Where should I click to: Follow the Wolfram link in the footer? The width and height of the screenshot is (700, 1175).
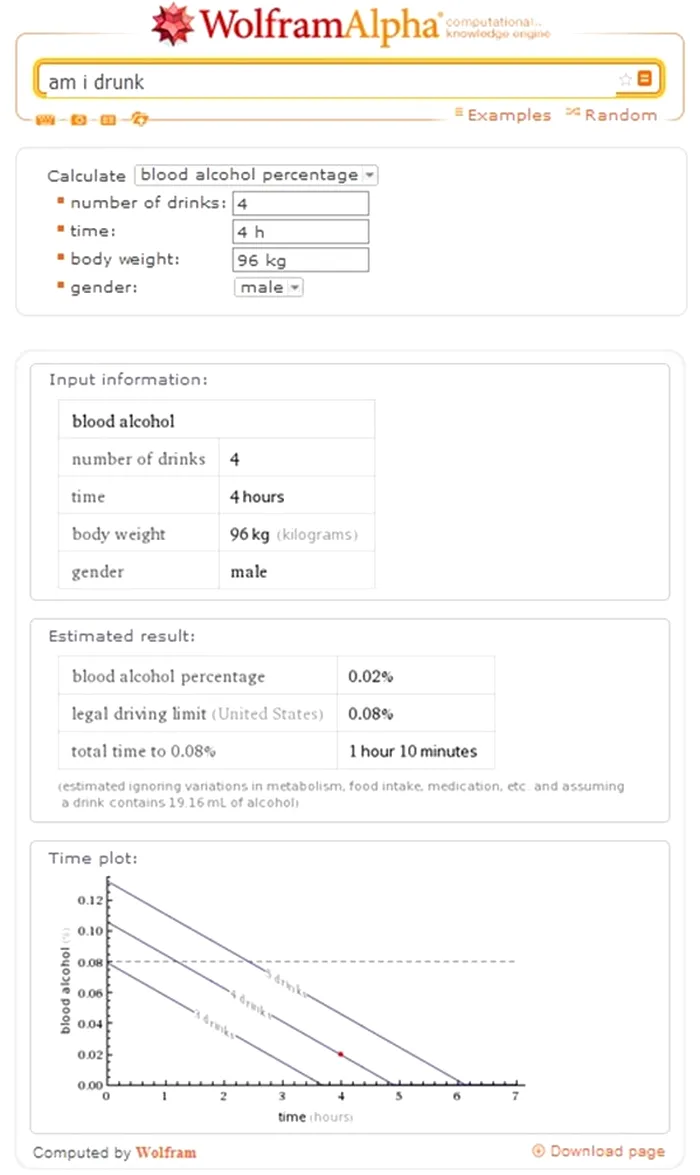point(166,1152)
